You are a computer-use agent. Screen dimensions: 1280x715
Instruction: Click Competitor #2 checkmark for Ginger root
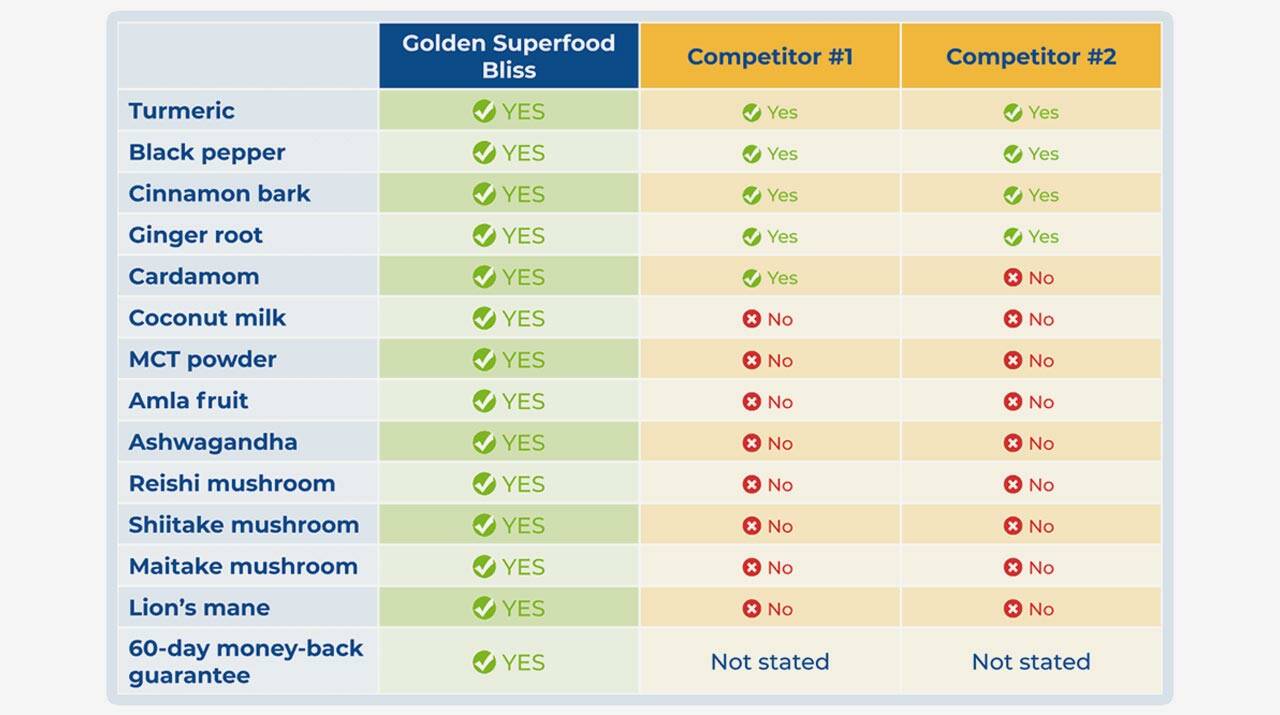1013,237
